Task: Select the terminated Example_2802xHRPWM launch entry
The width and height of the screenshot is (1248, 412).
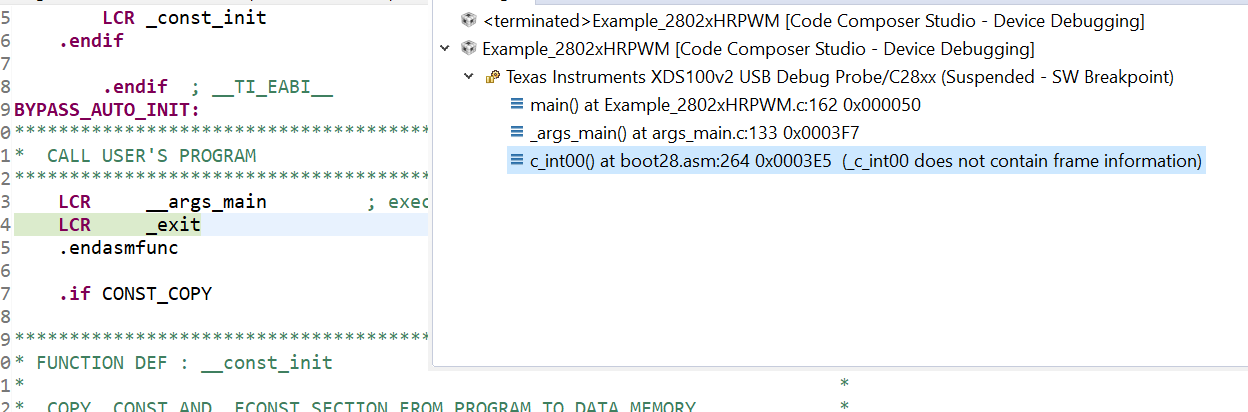Action: [813, 21]
